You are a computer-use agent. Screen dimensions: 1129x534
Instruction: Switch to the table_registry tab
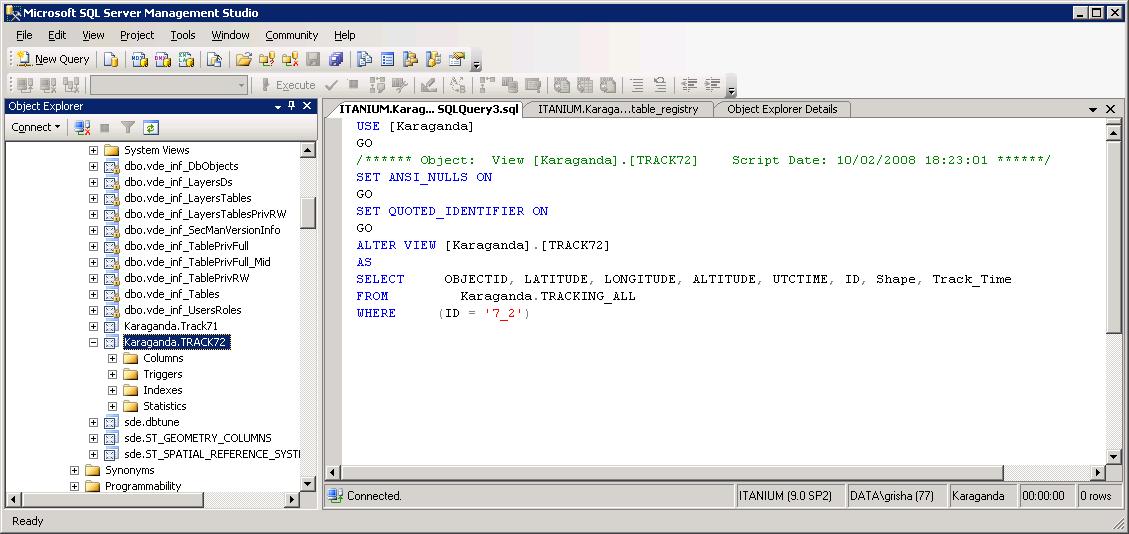click(x=618, y=109)
